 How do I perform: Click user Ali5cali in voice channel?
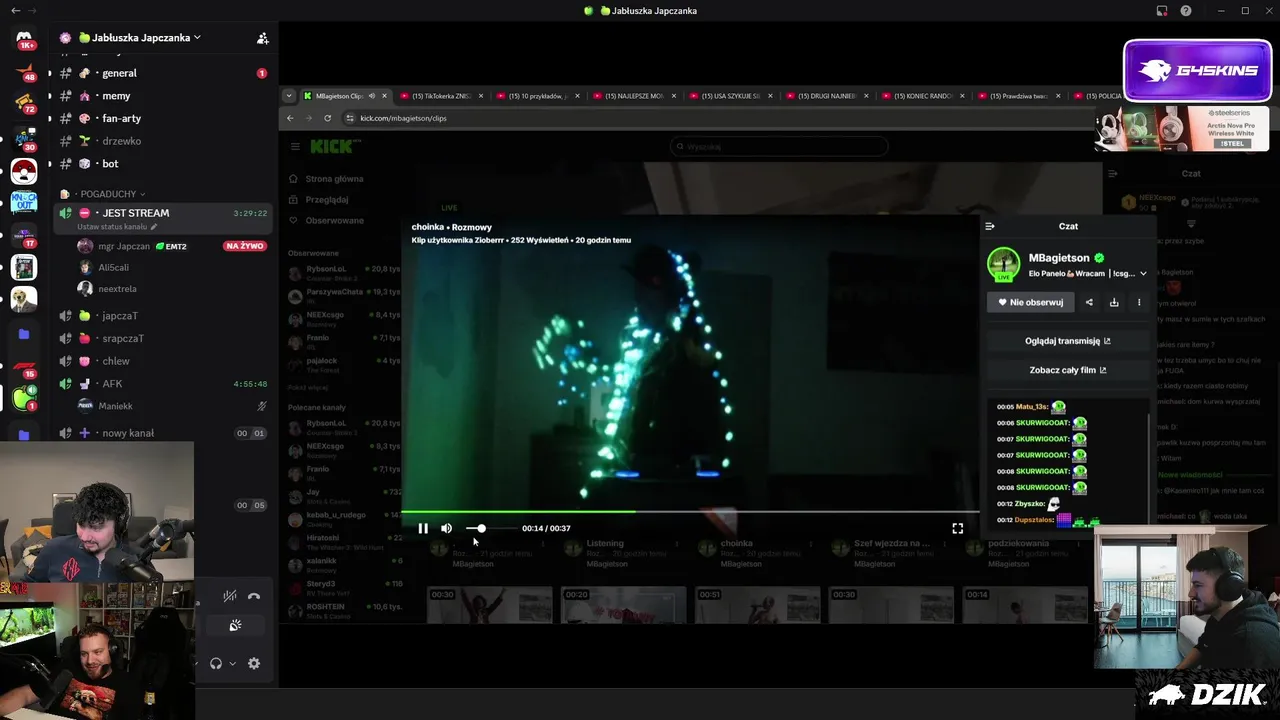click(113, 267)
